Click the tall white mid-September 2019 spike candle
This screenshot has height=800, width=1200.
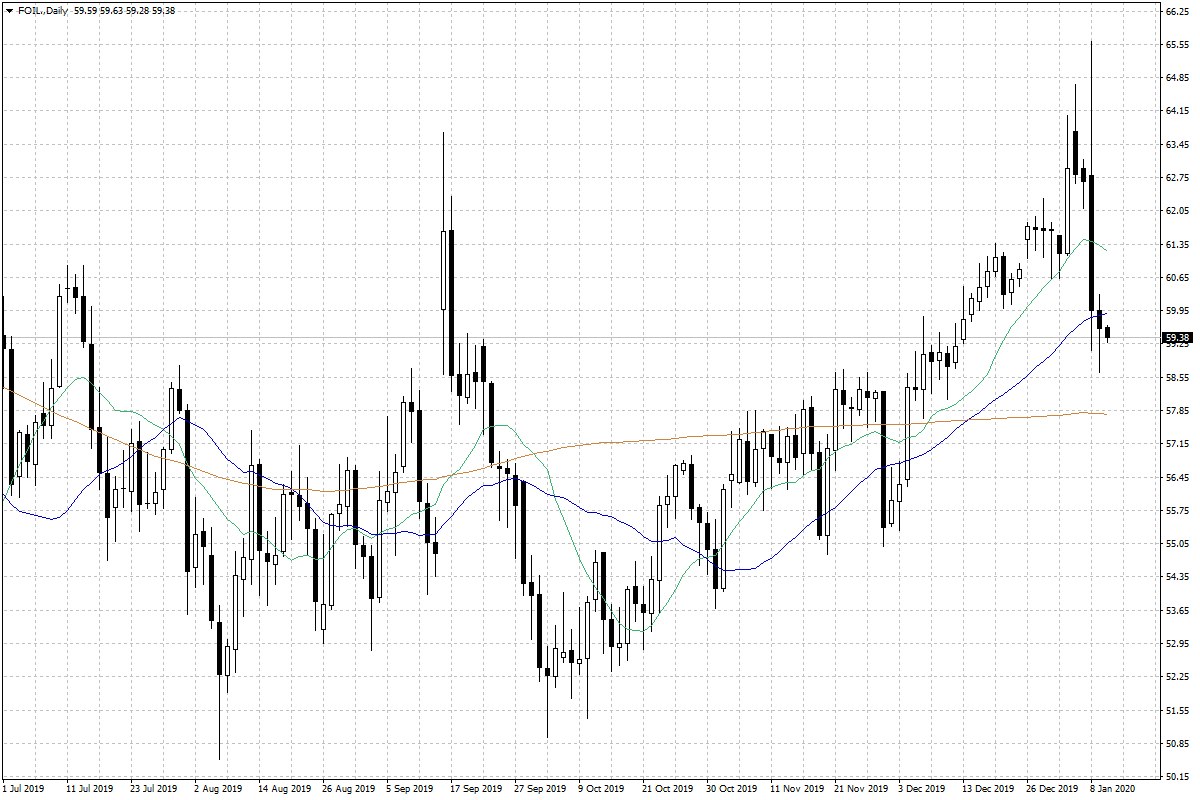[x=443, y=270]
